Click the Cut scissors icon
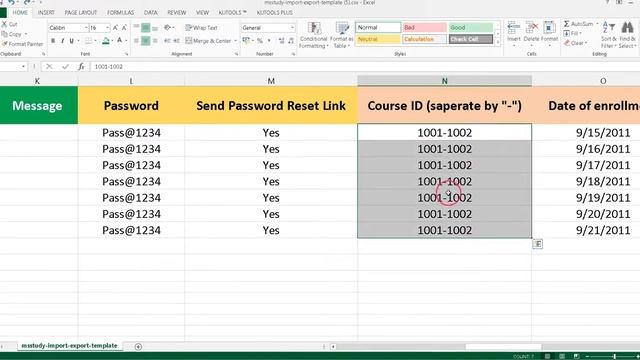 point(4,24)
